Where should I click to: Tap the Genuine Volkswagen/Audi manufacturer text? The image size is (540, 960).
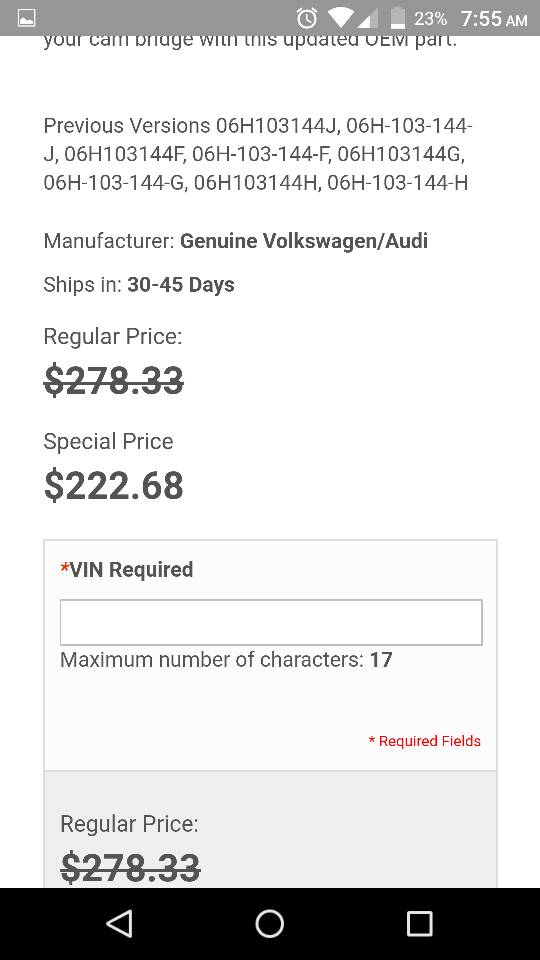[x=304, y=241]
